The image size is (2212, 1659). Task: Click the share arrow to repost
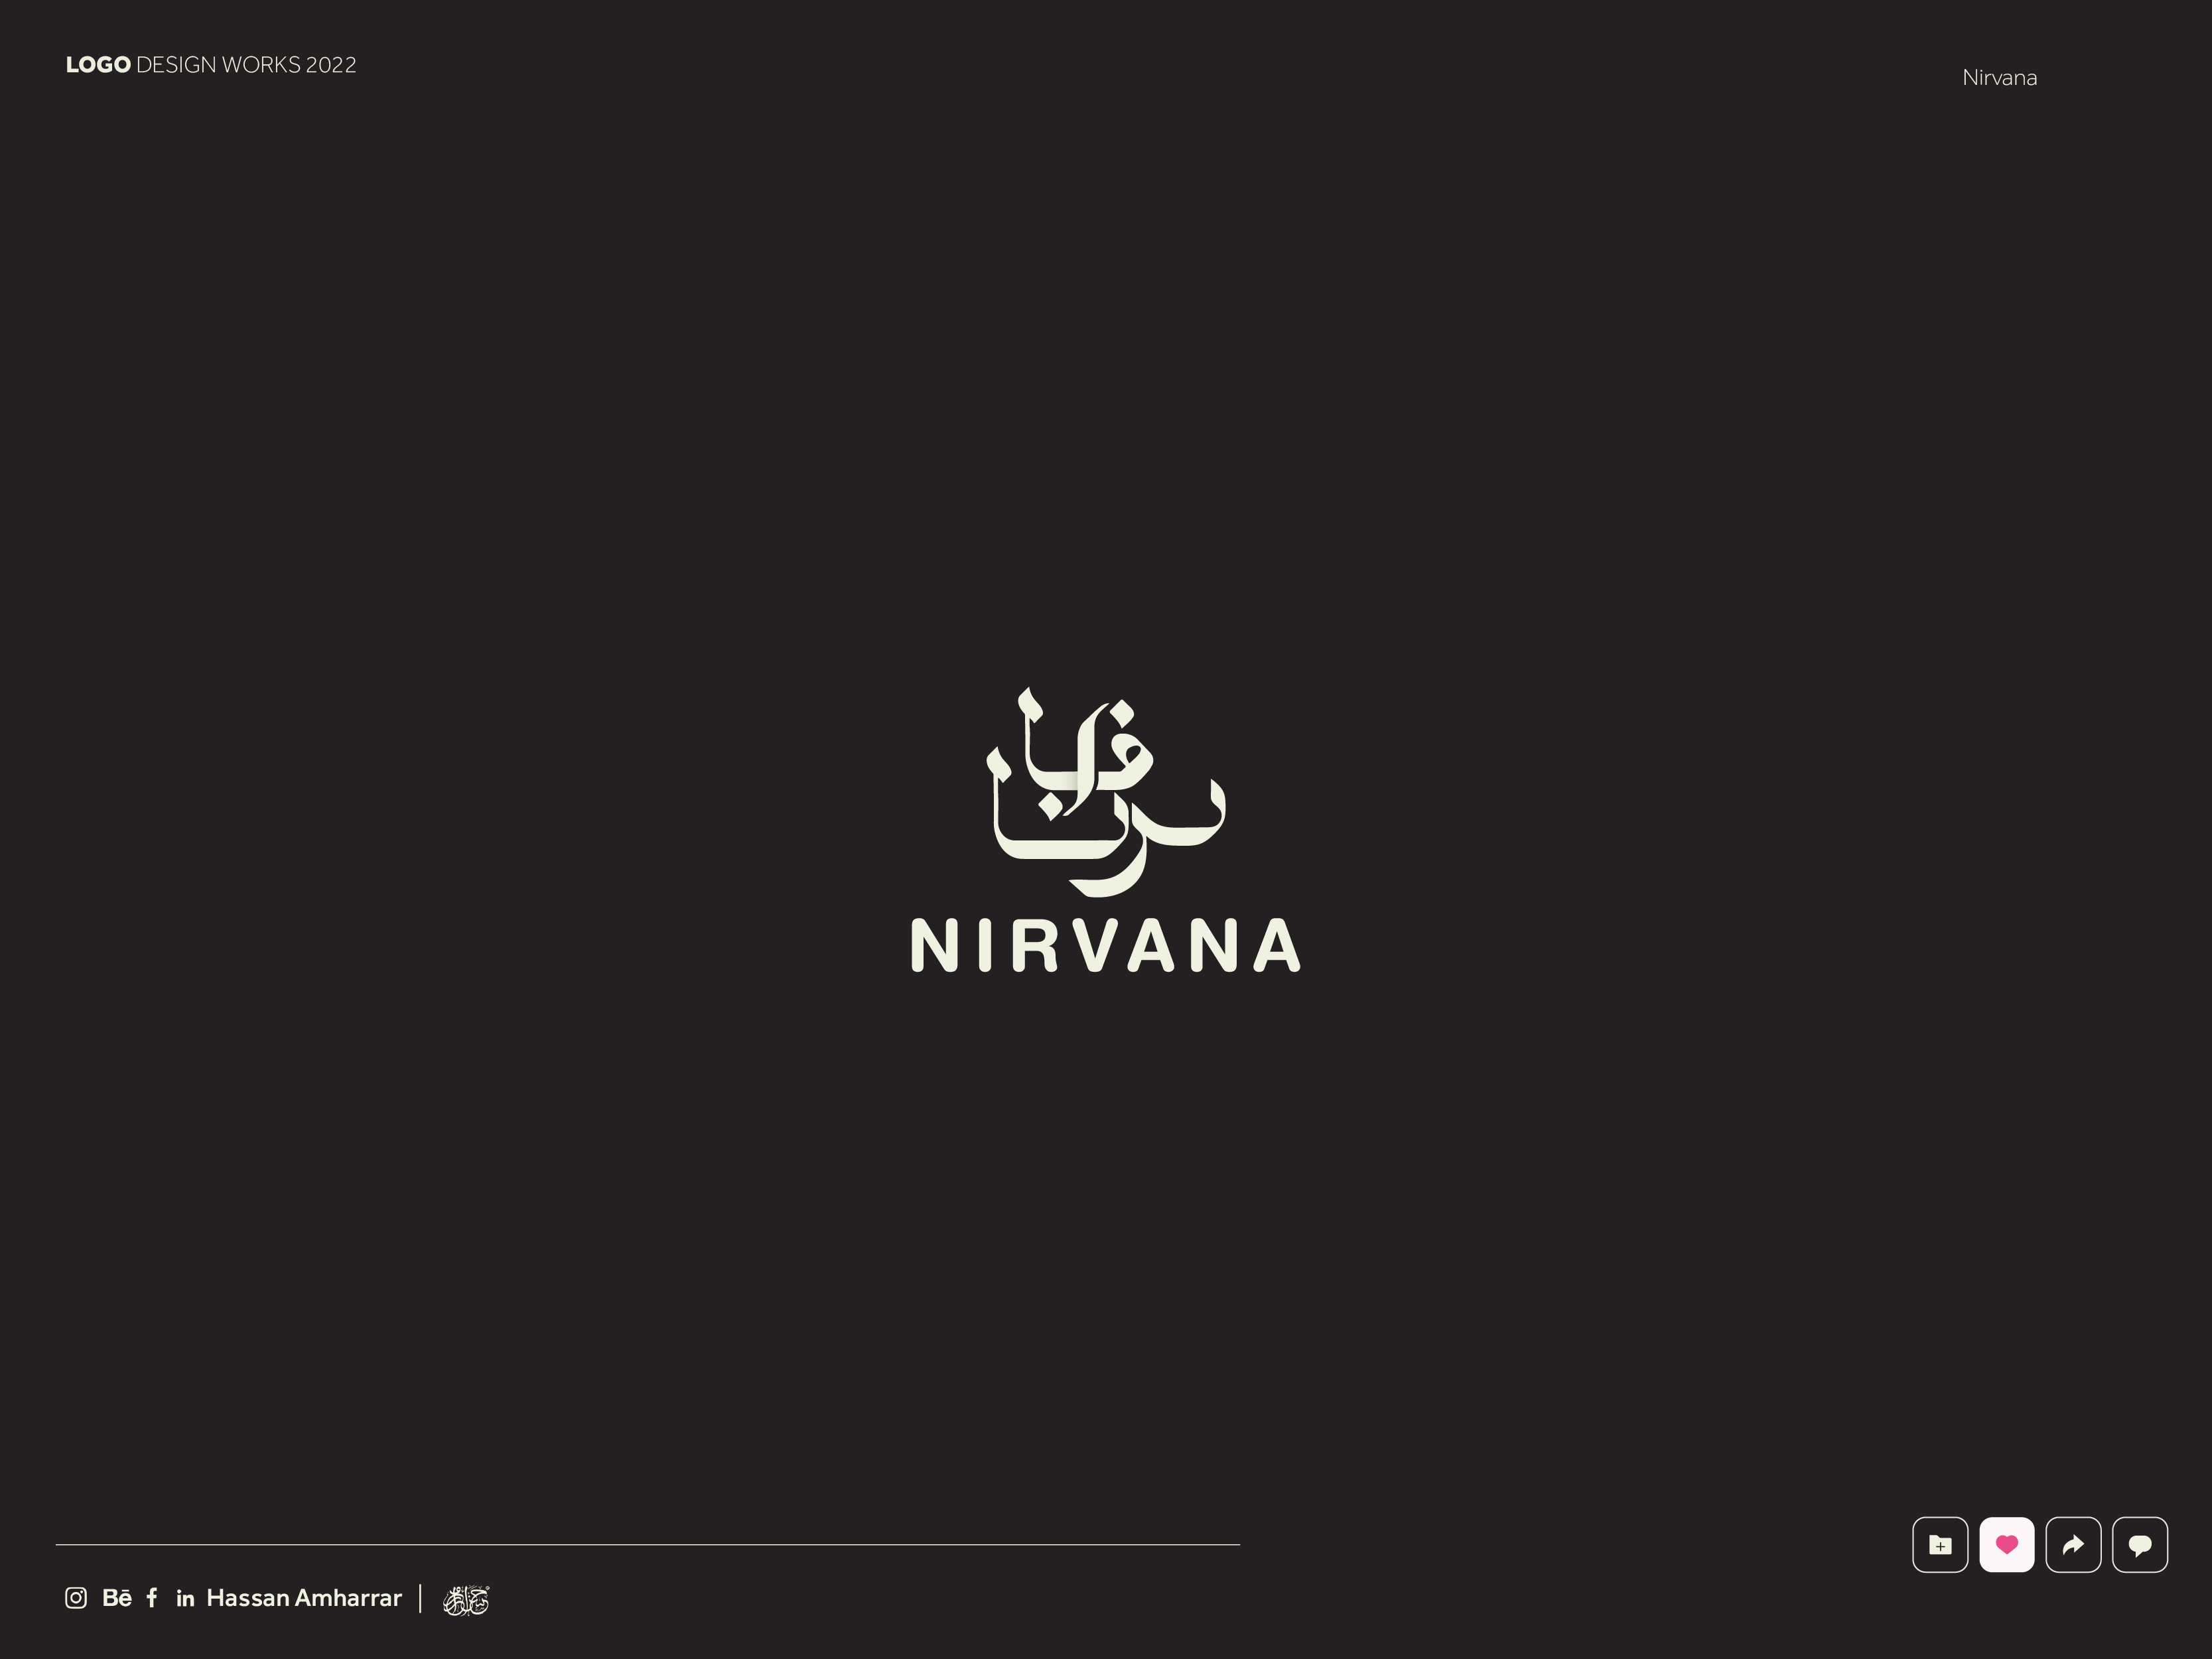click(x=2073, y=1544)
